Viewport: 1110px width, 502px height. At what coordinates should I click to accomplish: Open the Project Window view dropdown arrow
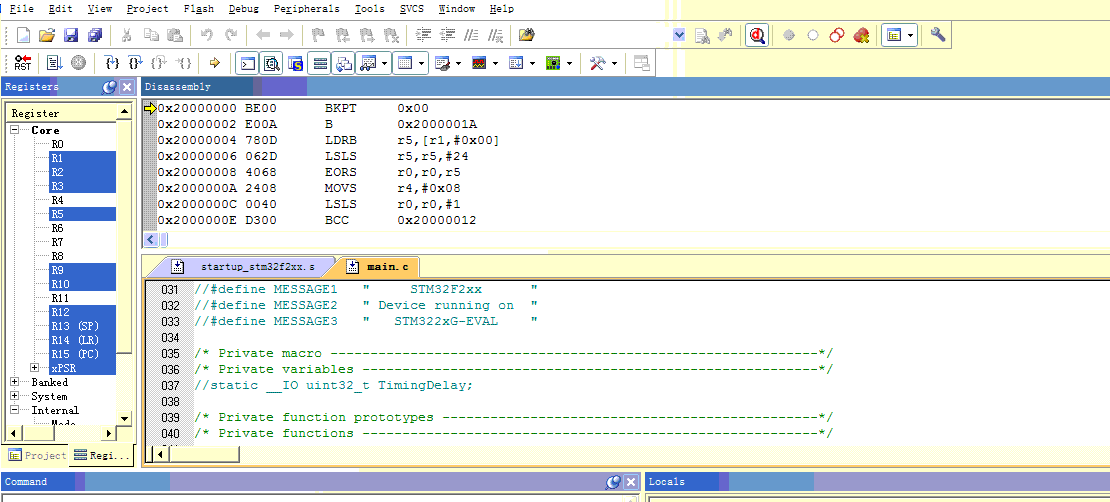pos(911,35)
